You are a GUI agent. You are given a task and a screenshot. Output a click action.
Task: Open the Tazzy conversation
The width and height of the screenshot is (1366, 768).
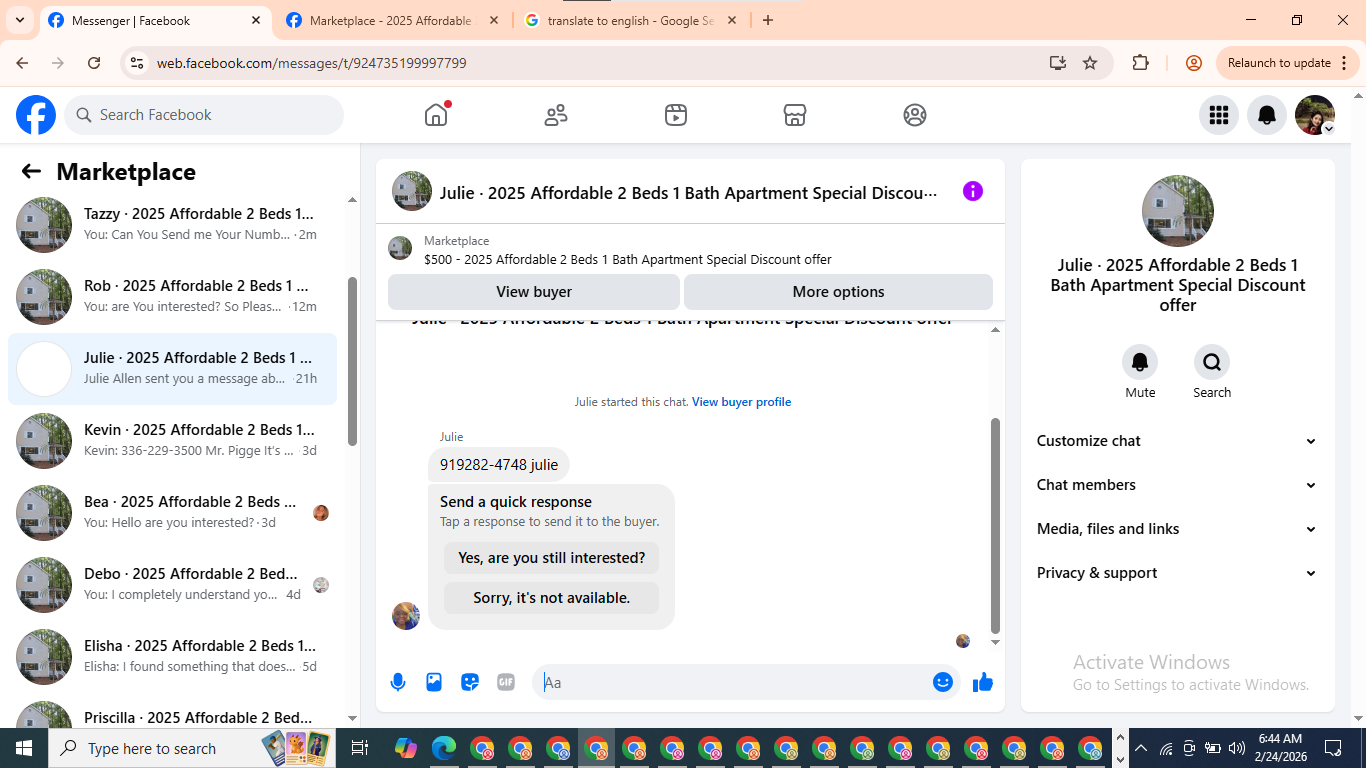[x=172, y=225]
